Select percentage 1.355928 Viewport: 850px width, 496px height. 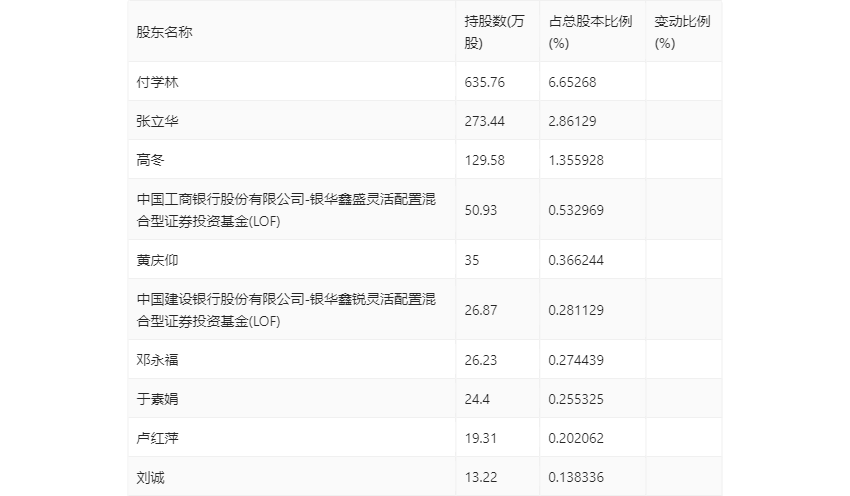click(x=576, y=160)
